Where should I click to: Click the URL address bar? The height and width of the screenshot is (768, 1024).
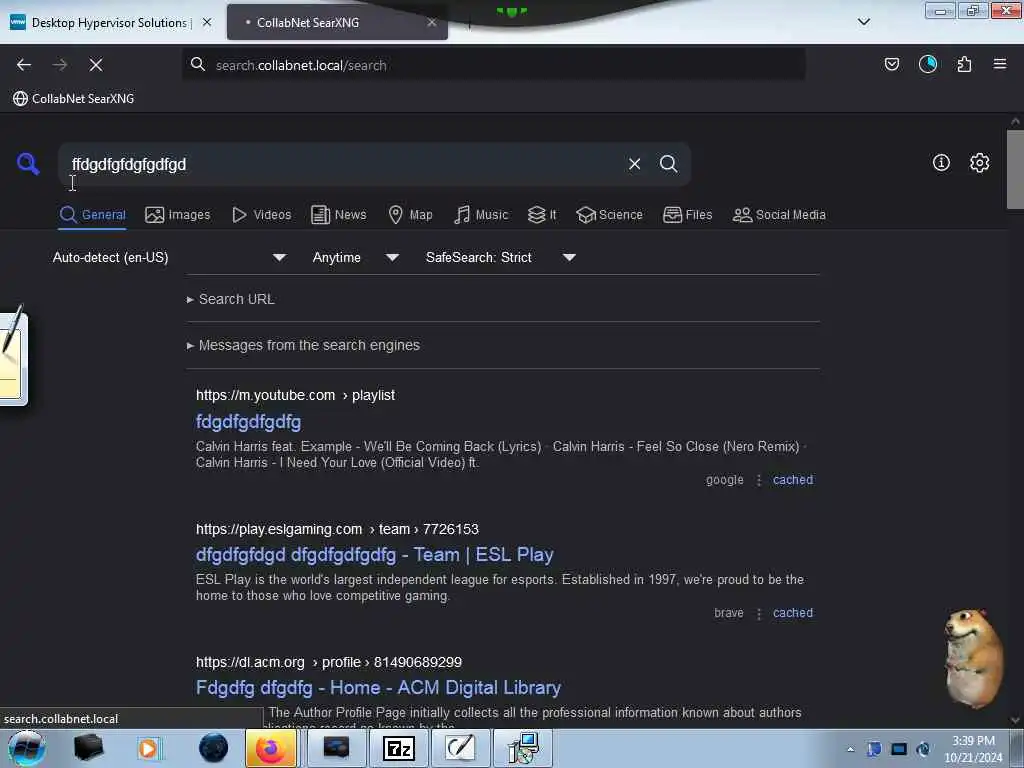pyautogui.click(x=493, y=65)
